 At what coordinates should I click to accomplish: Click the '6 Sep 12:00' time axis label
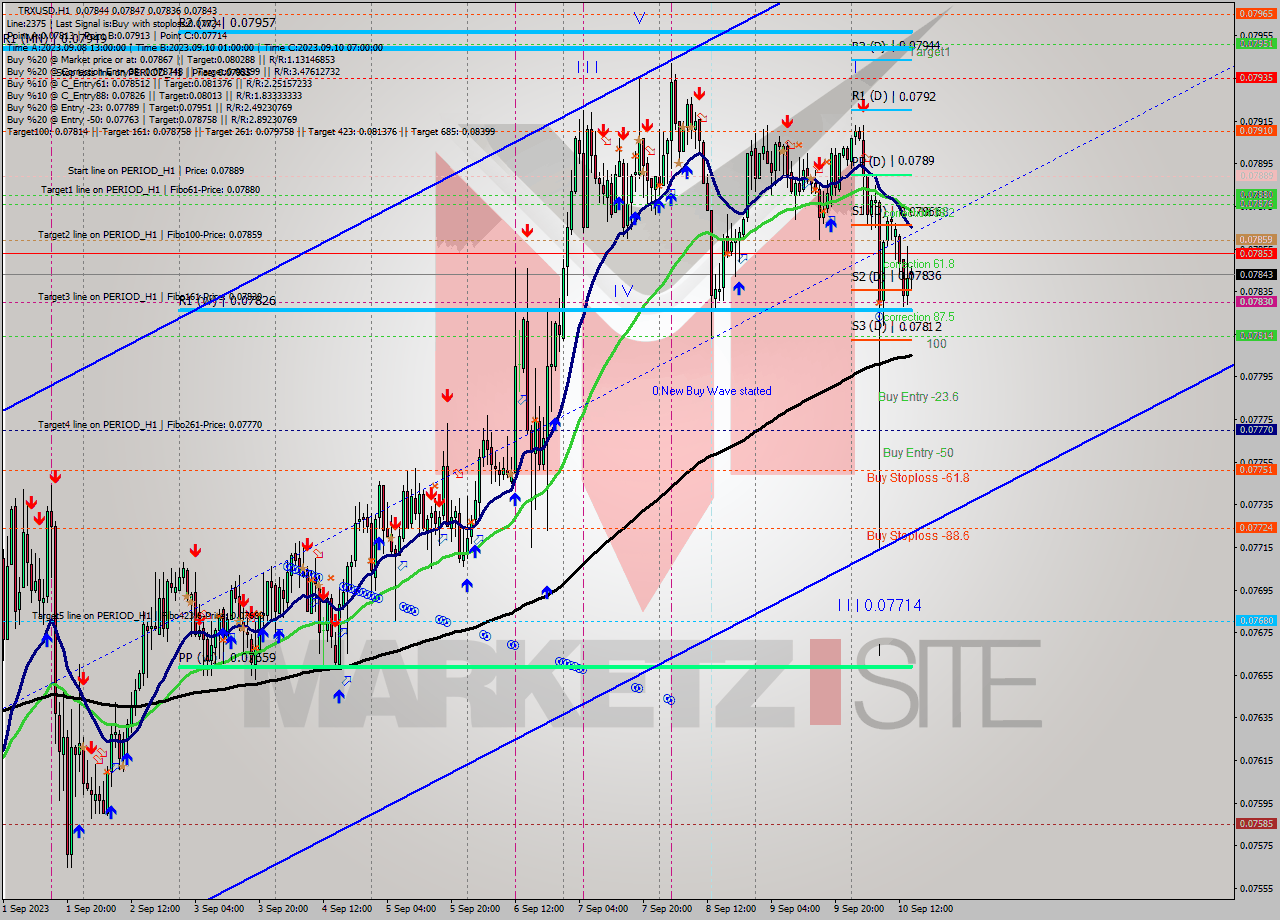[538, 909]
